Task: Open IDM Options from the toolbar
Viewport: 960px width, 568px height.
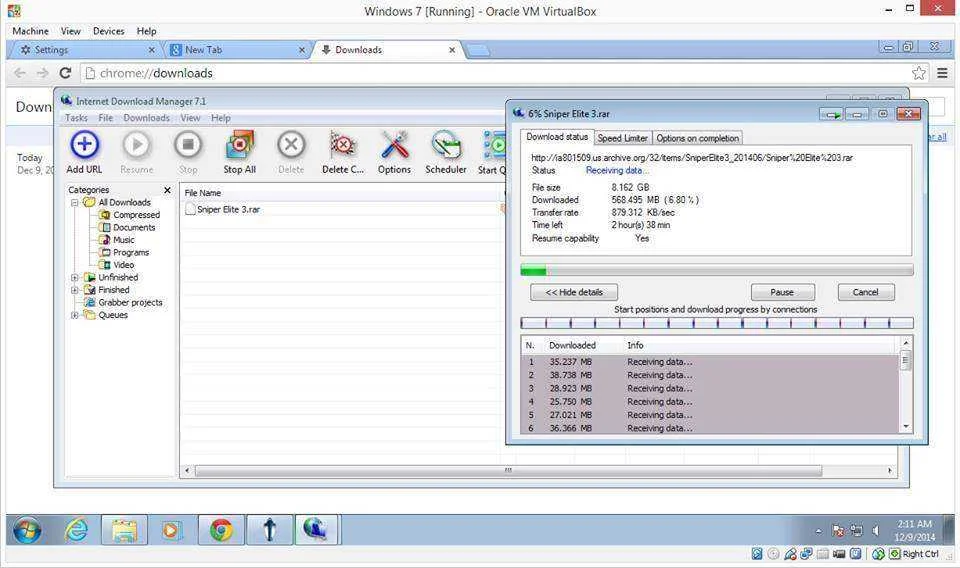Action: [394, 152]
